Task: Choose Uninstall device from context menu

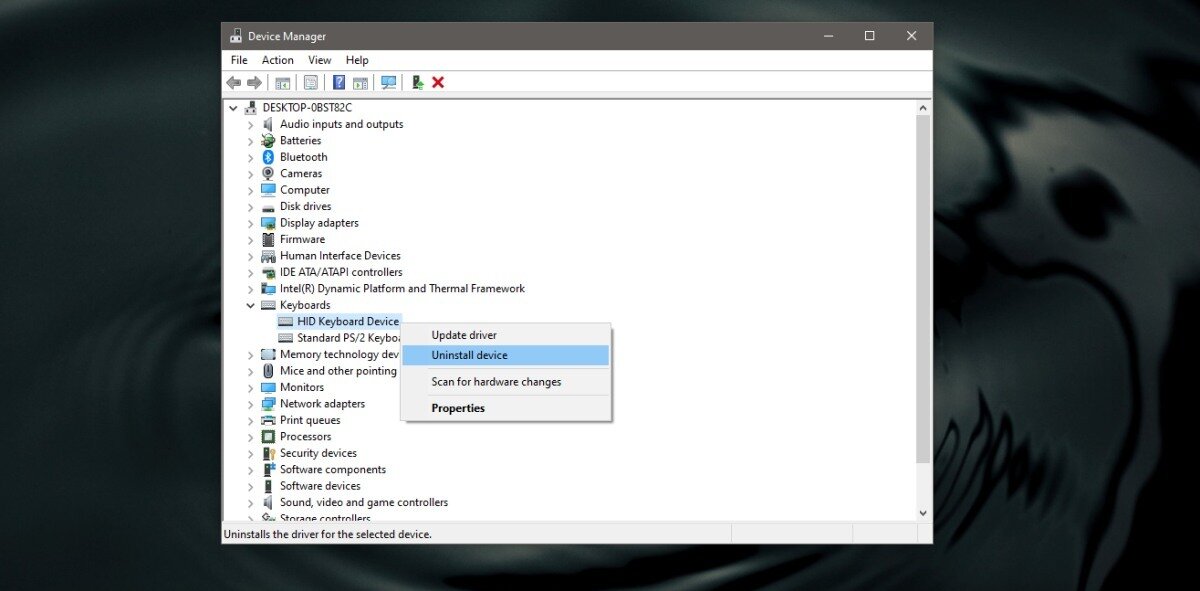Action: (x=469, y=355)
